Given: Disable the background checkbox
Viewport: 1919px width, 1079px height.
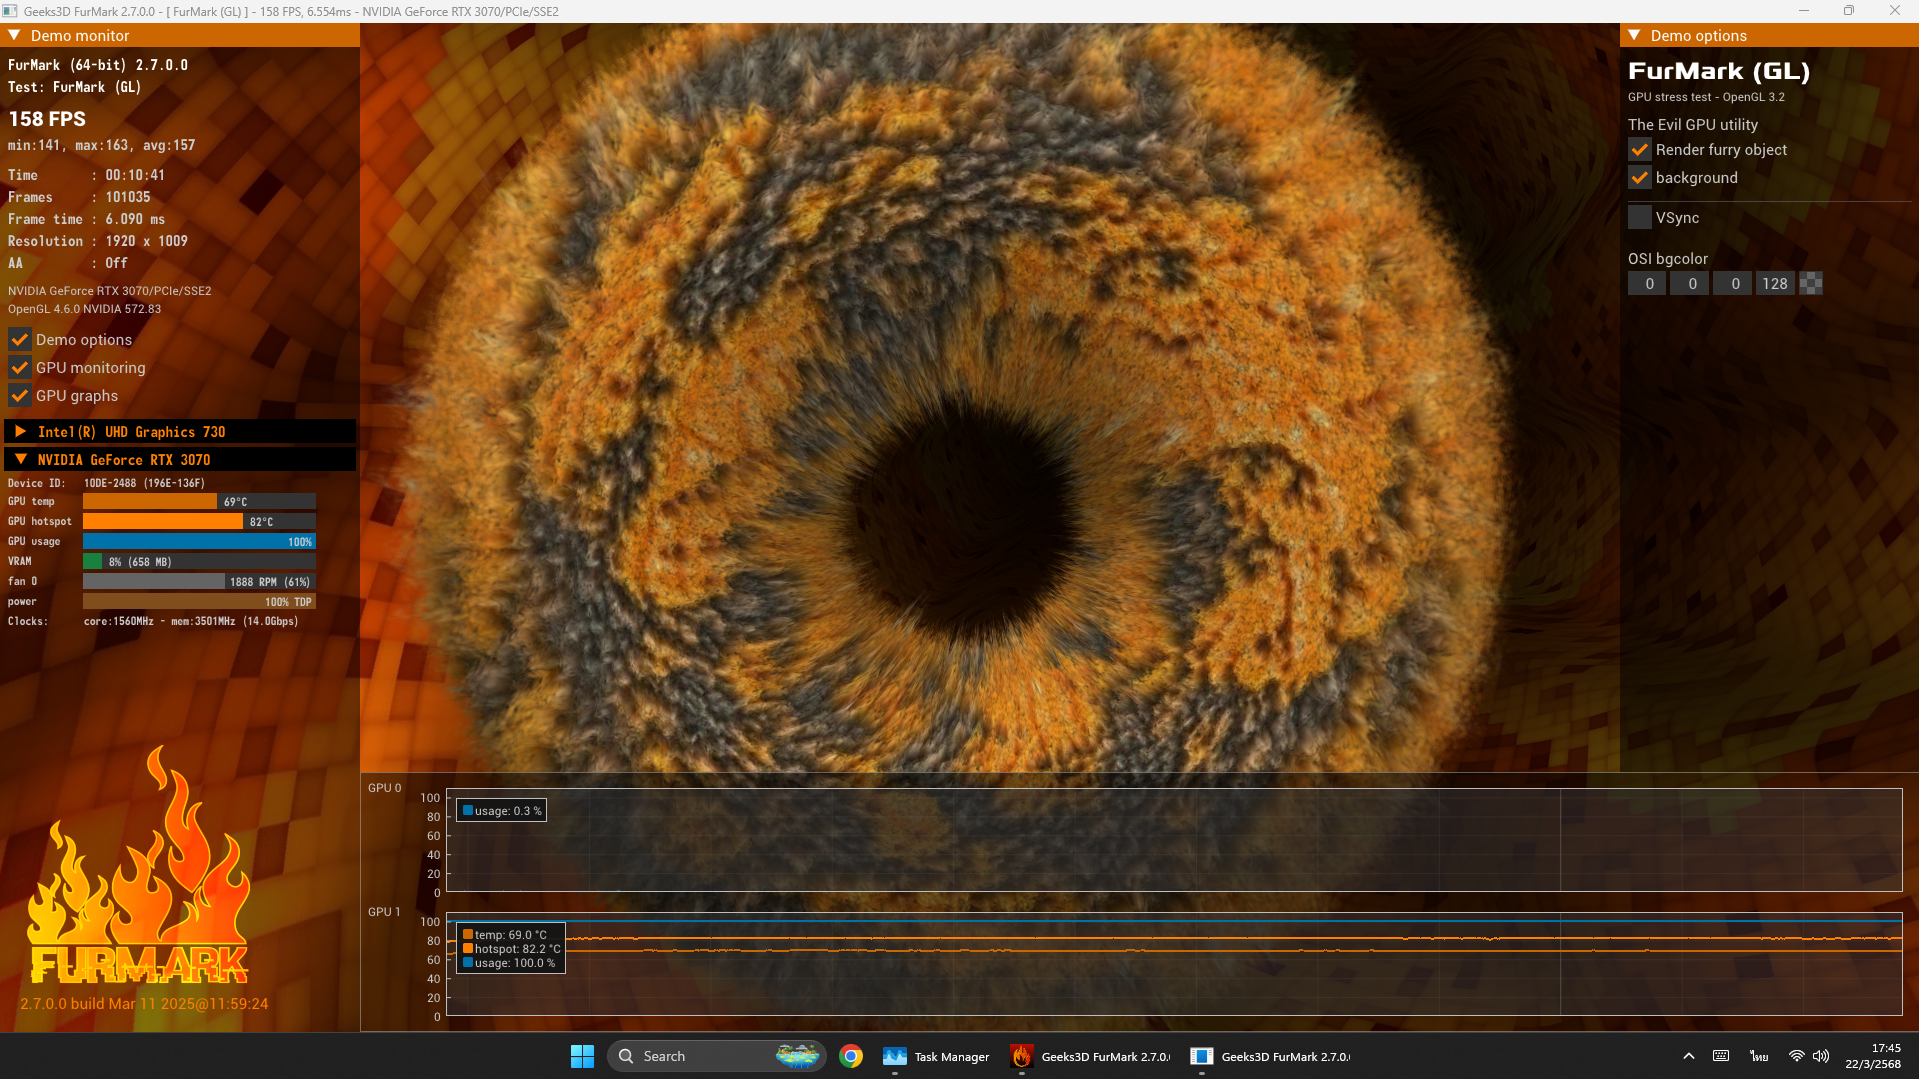Looking at the screenshot, I should tap(1639, 178).
